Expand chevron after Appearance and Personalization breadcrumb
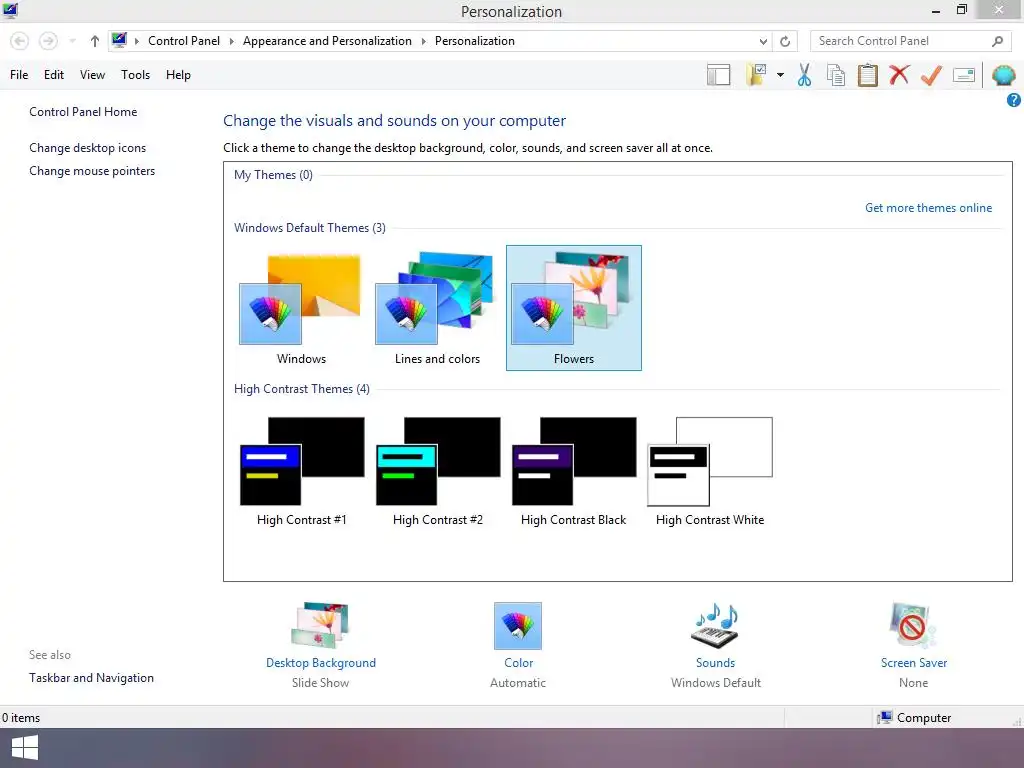Image resolution: width=1024 pixels, height=768 pixels. click(423, 41)
